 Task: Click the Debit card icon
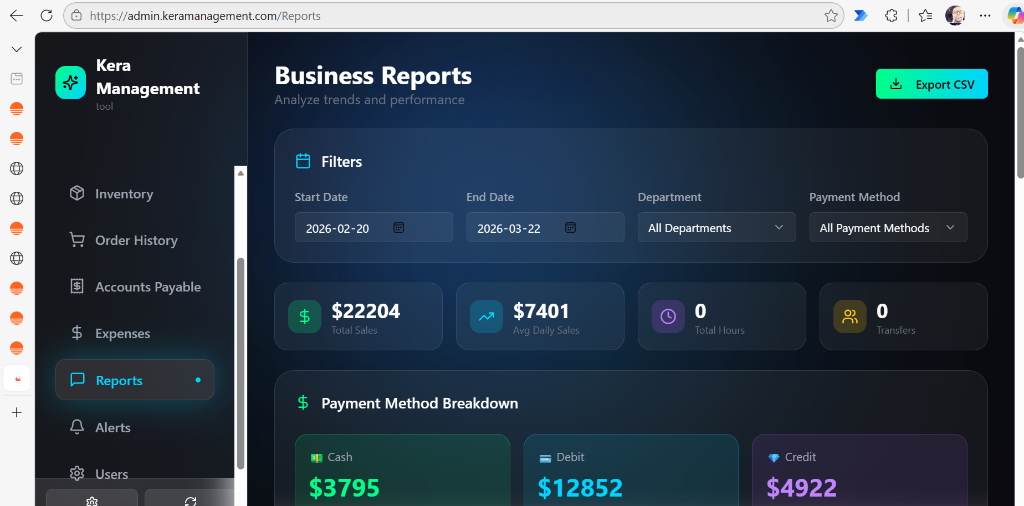pos(545,458)
